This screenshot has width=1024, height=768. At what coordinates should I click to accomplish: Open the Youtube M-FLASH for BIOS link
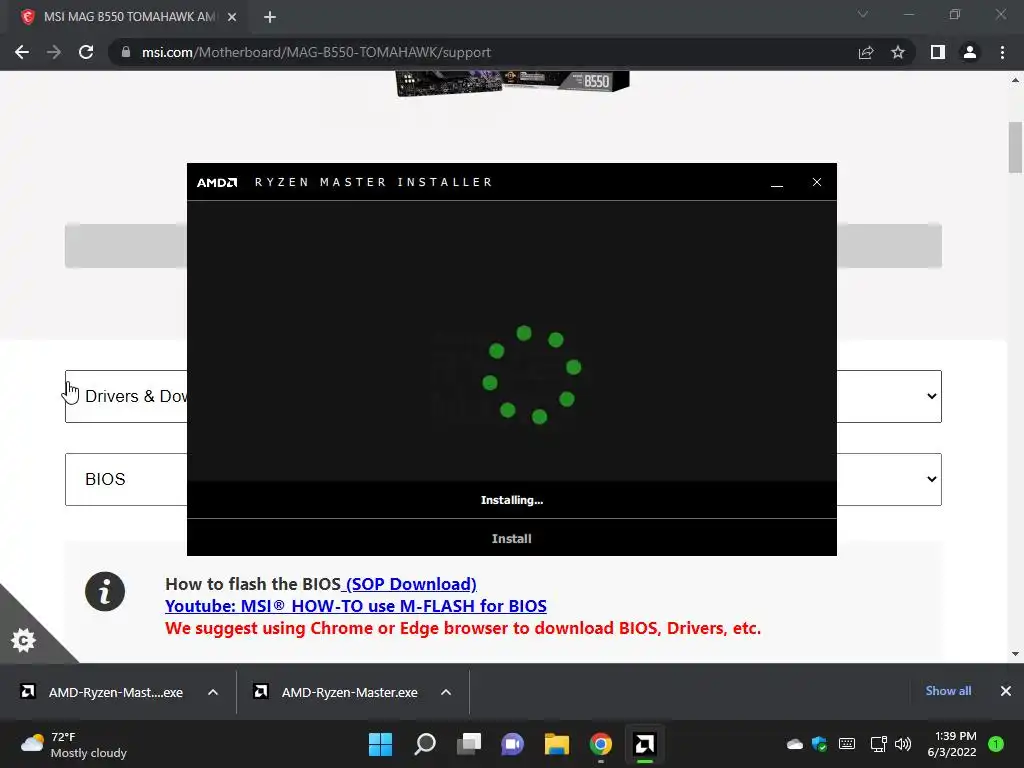click(356, 606)
